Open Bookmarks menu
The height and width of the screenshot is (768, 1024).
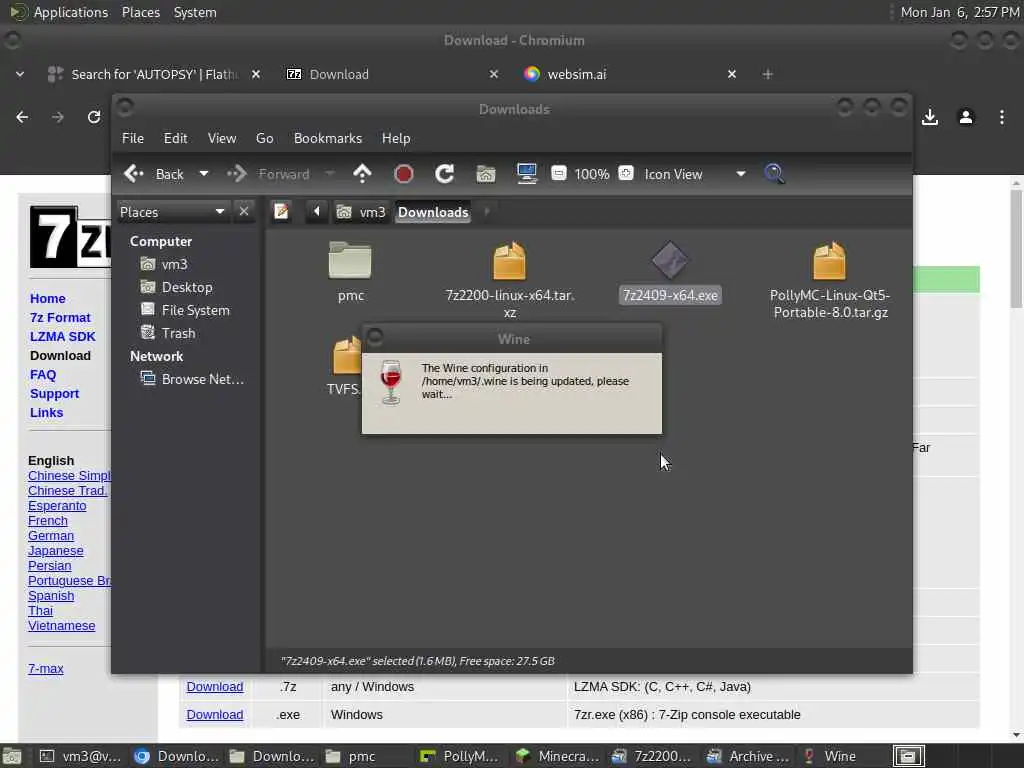tap(328, 138)
